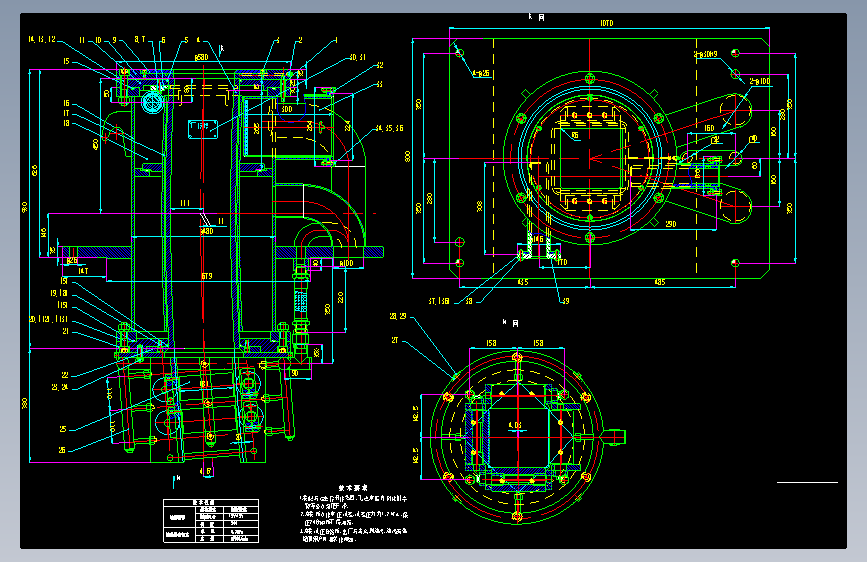
Task: Select the "28, 29" callout label
Action: click(x=398, y=316)
